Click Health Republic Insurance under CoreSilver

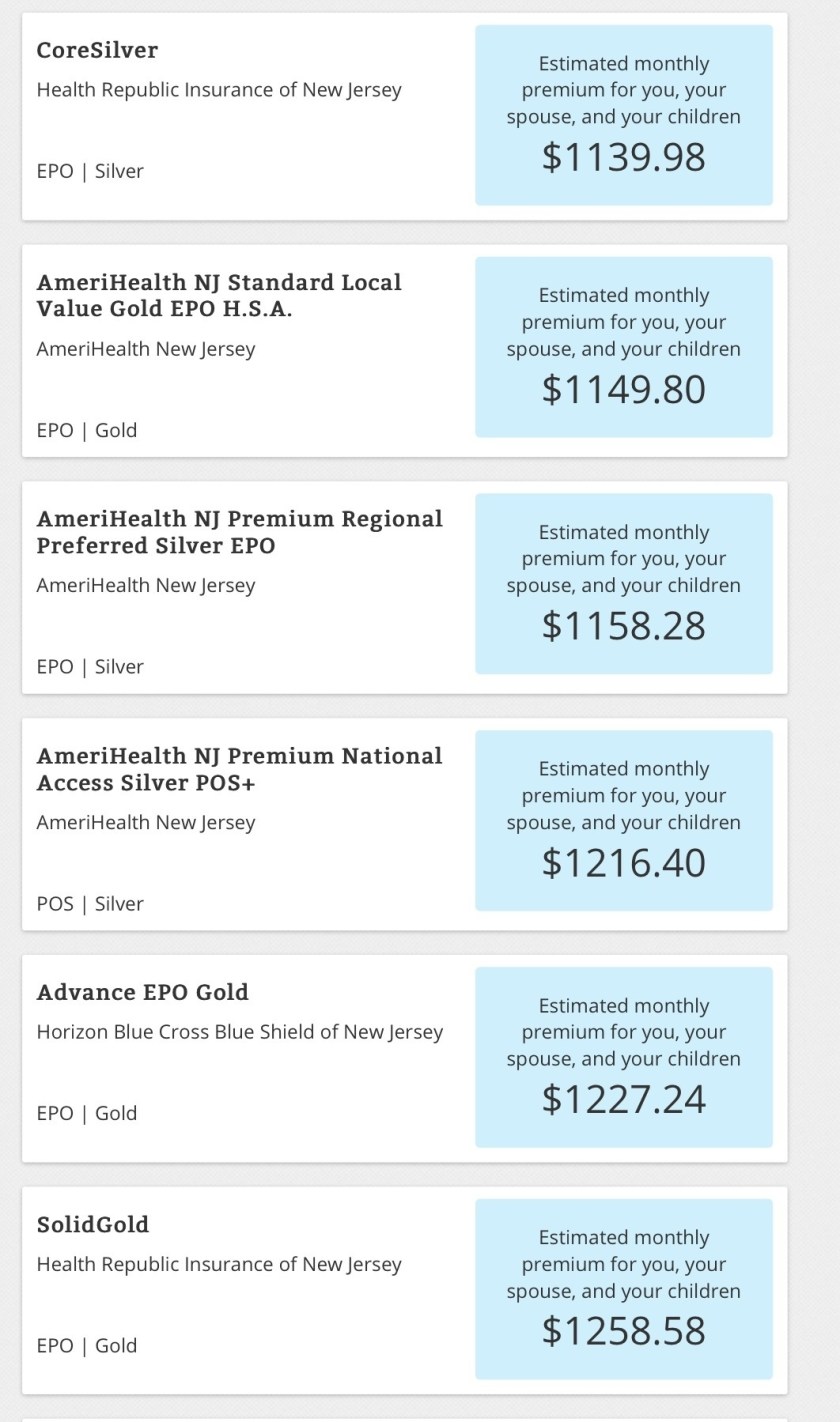(219, 90)
